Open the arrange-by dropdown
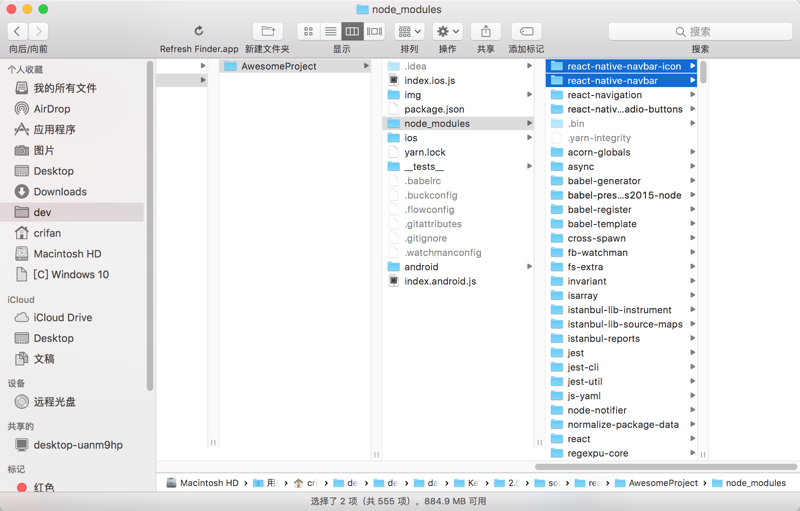This screenshot has width=800, height=511. tap(409, 32)
